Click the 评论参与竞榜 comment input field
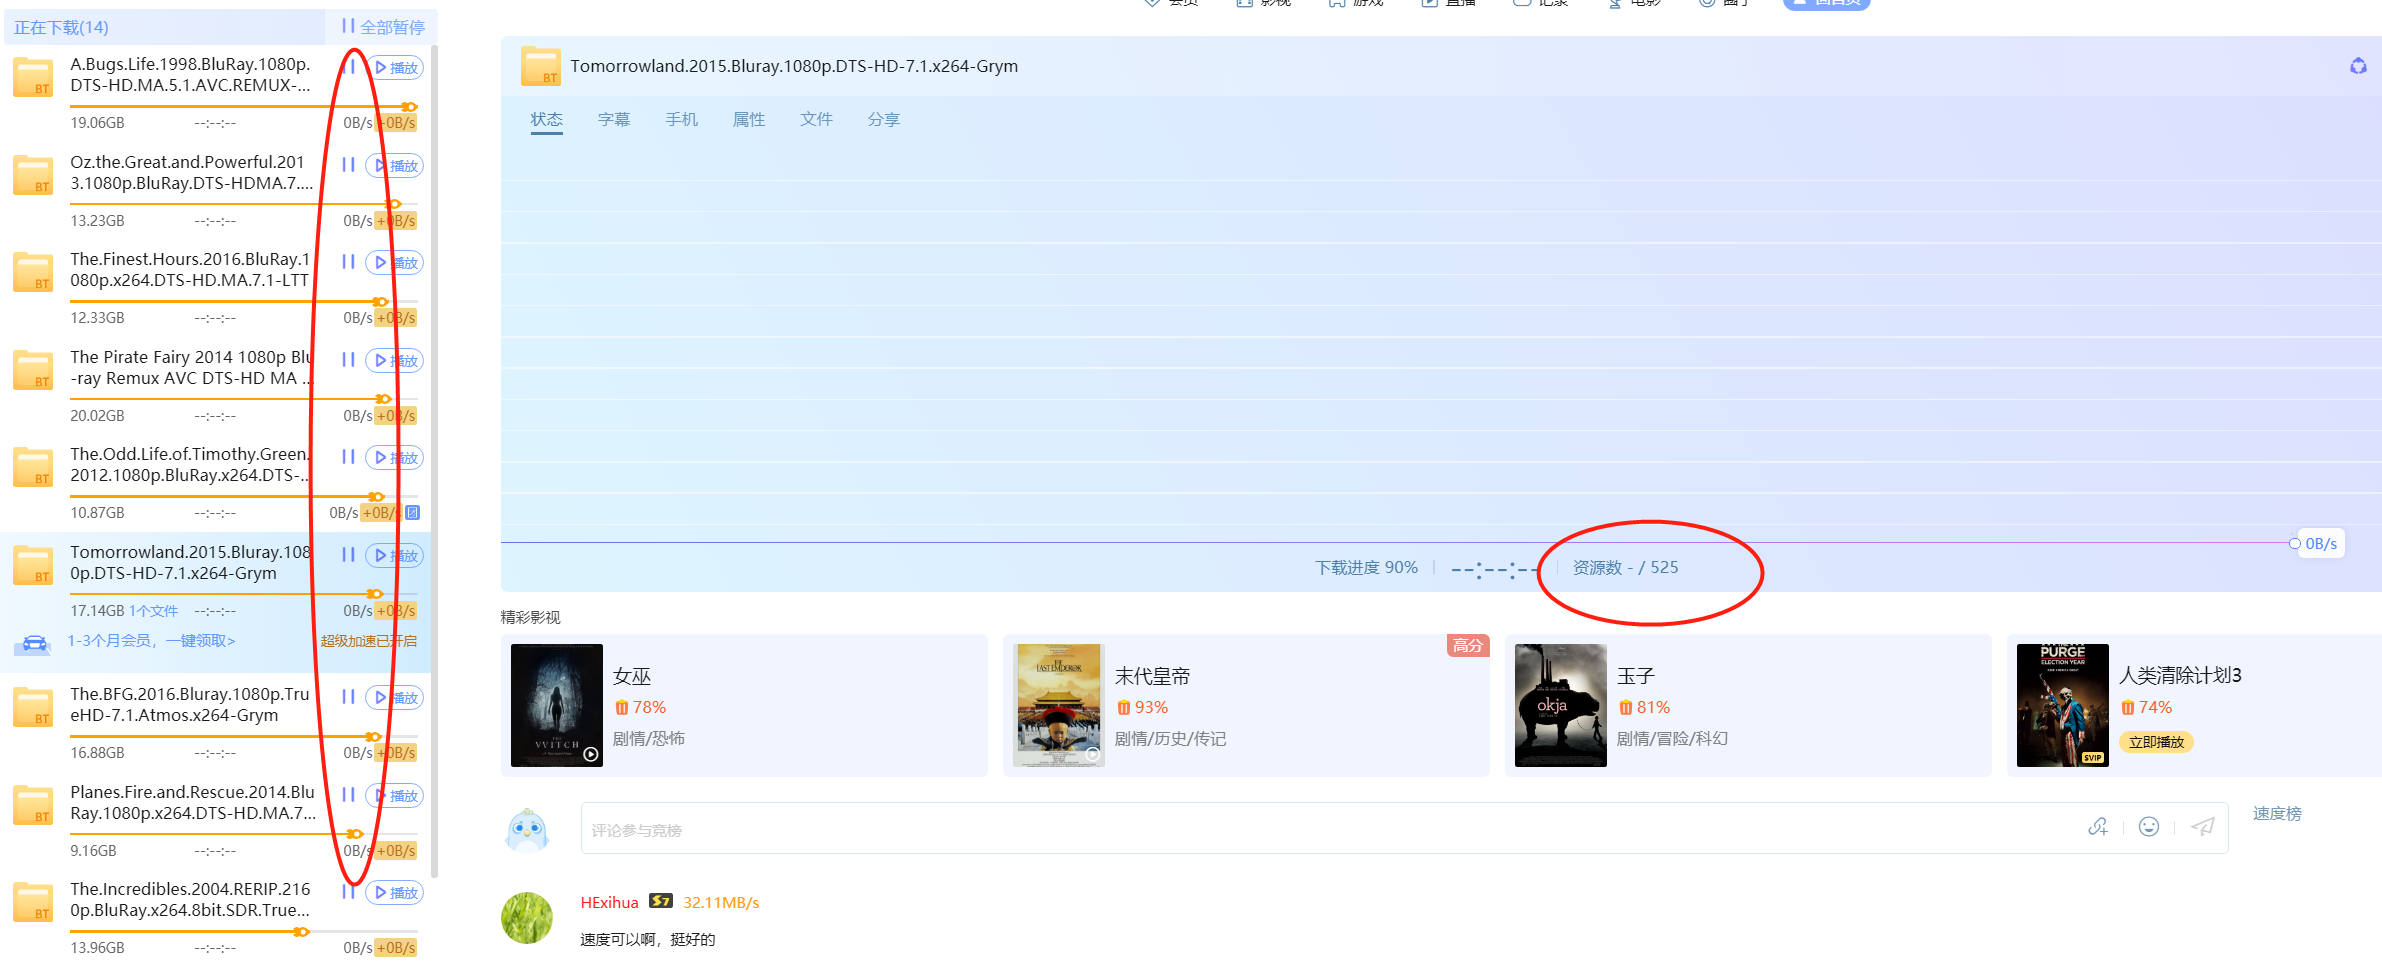The height and width of the screenshot is (966, 2382). [1300, 829]
